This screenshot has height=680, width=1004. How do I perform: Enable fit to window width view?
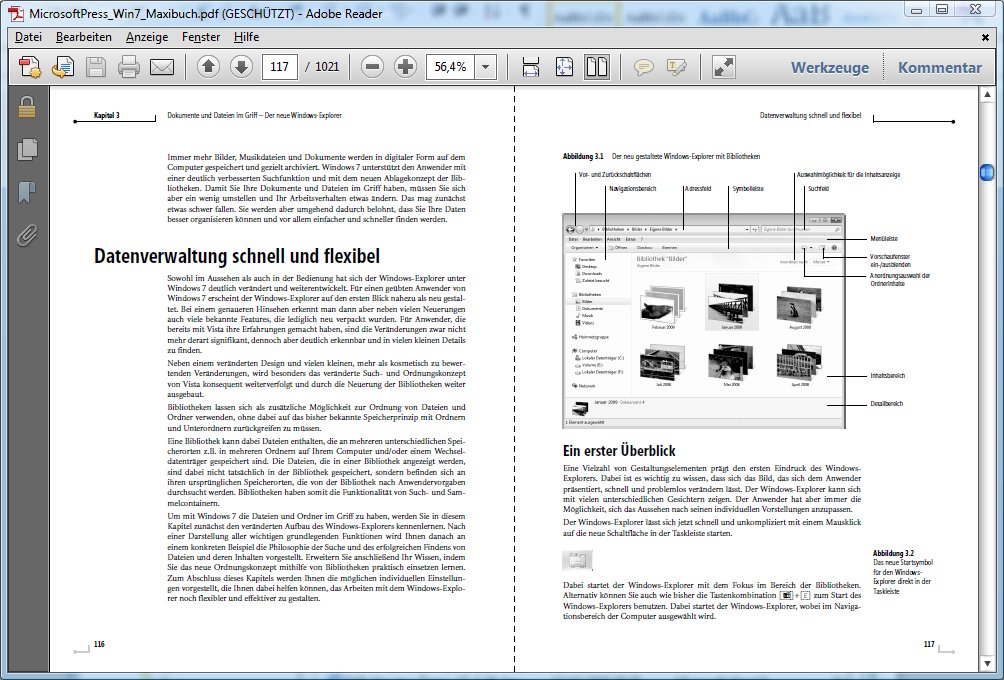[531, 68]
